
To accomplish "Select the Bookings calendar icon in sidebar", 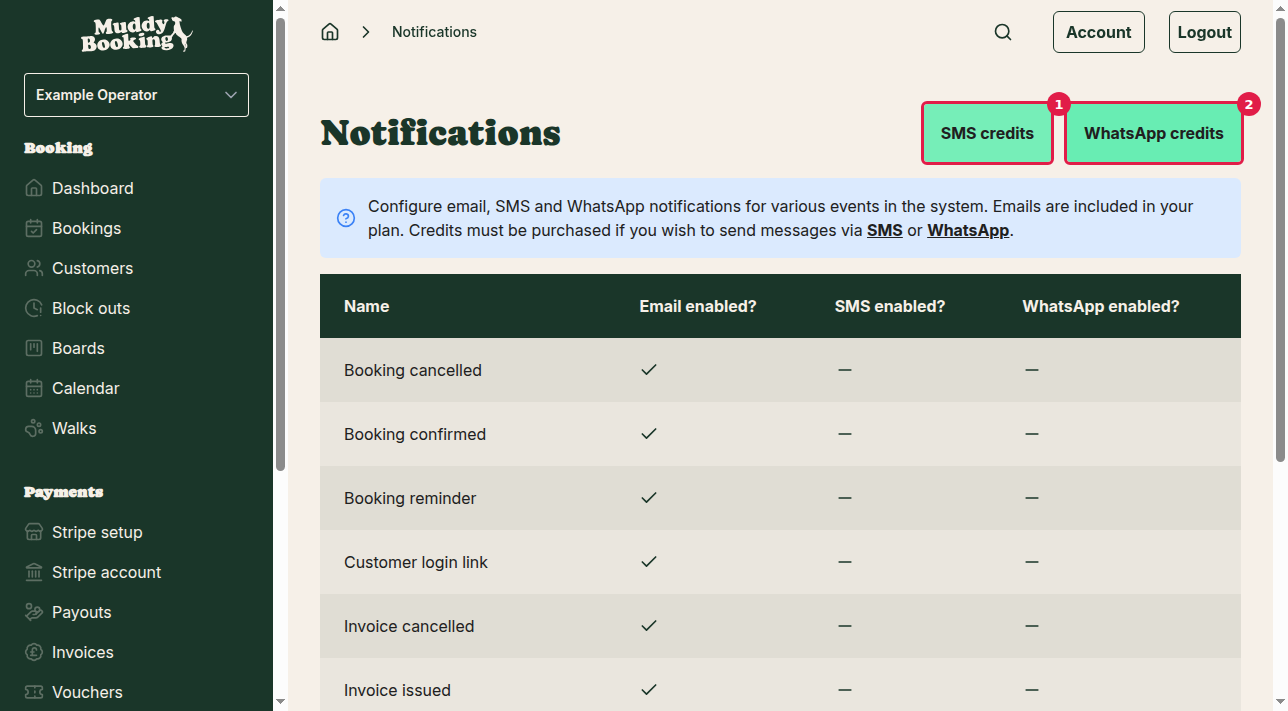I will pyautogui.click(x=33, y=228).
